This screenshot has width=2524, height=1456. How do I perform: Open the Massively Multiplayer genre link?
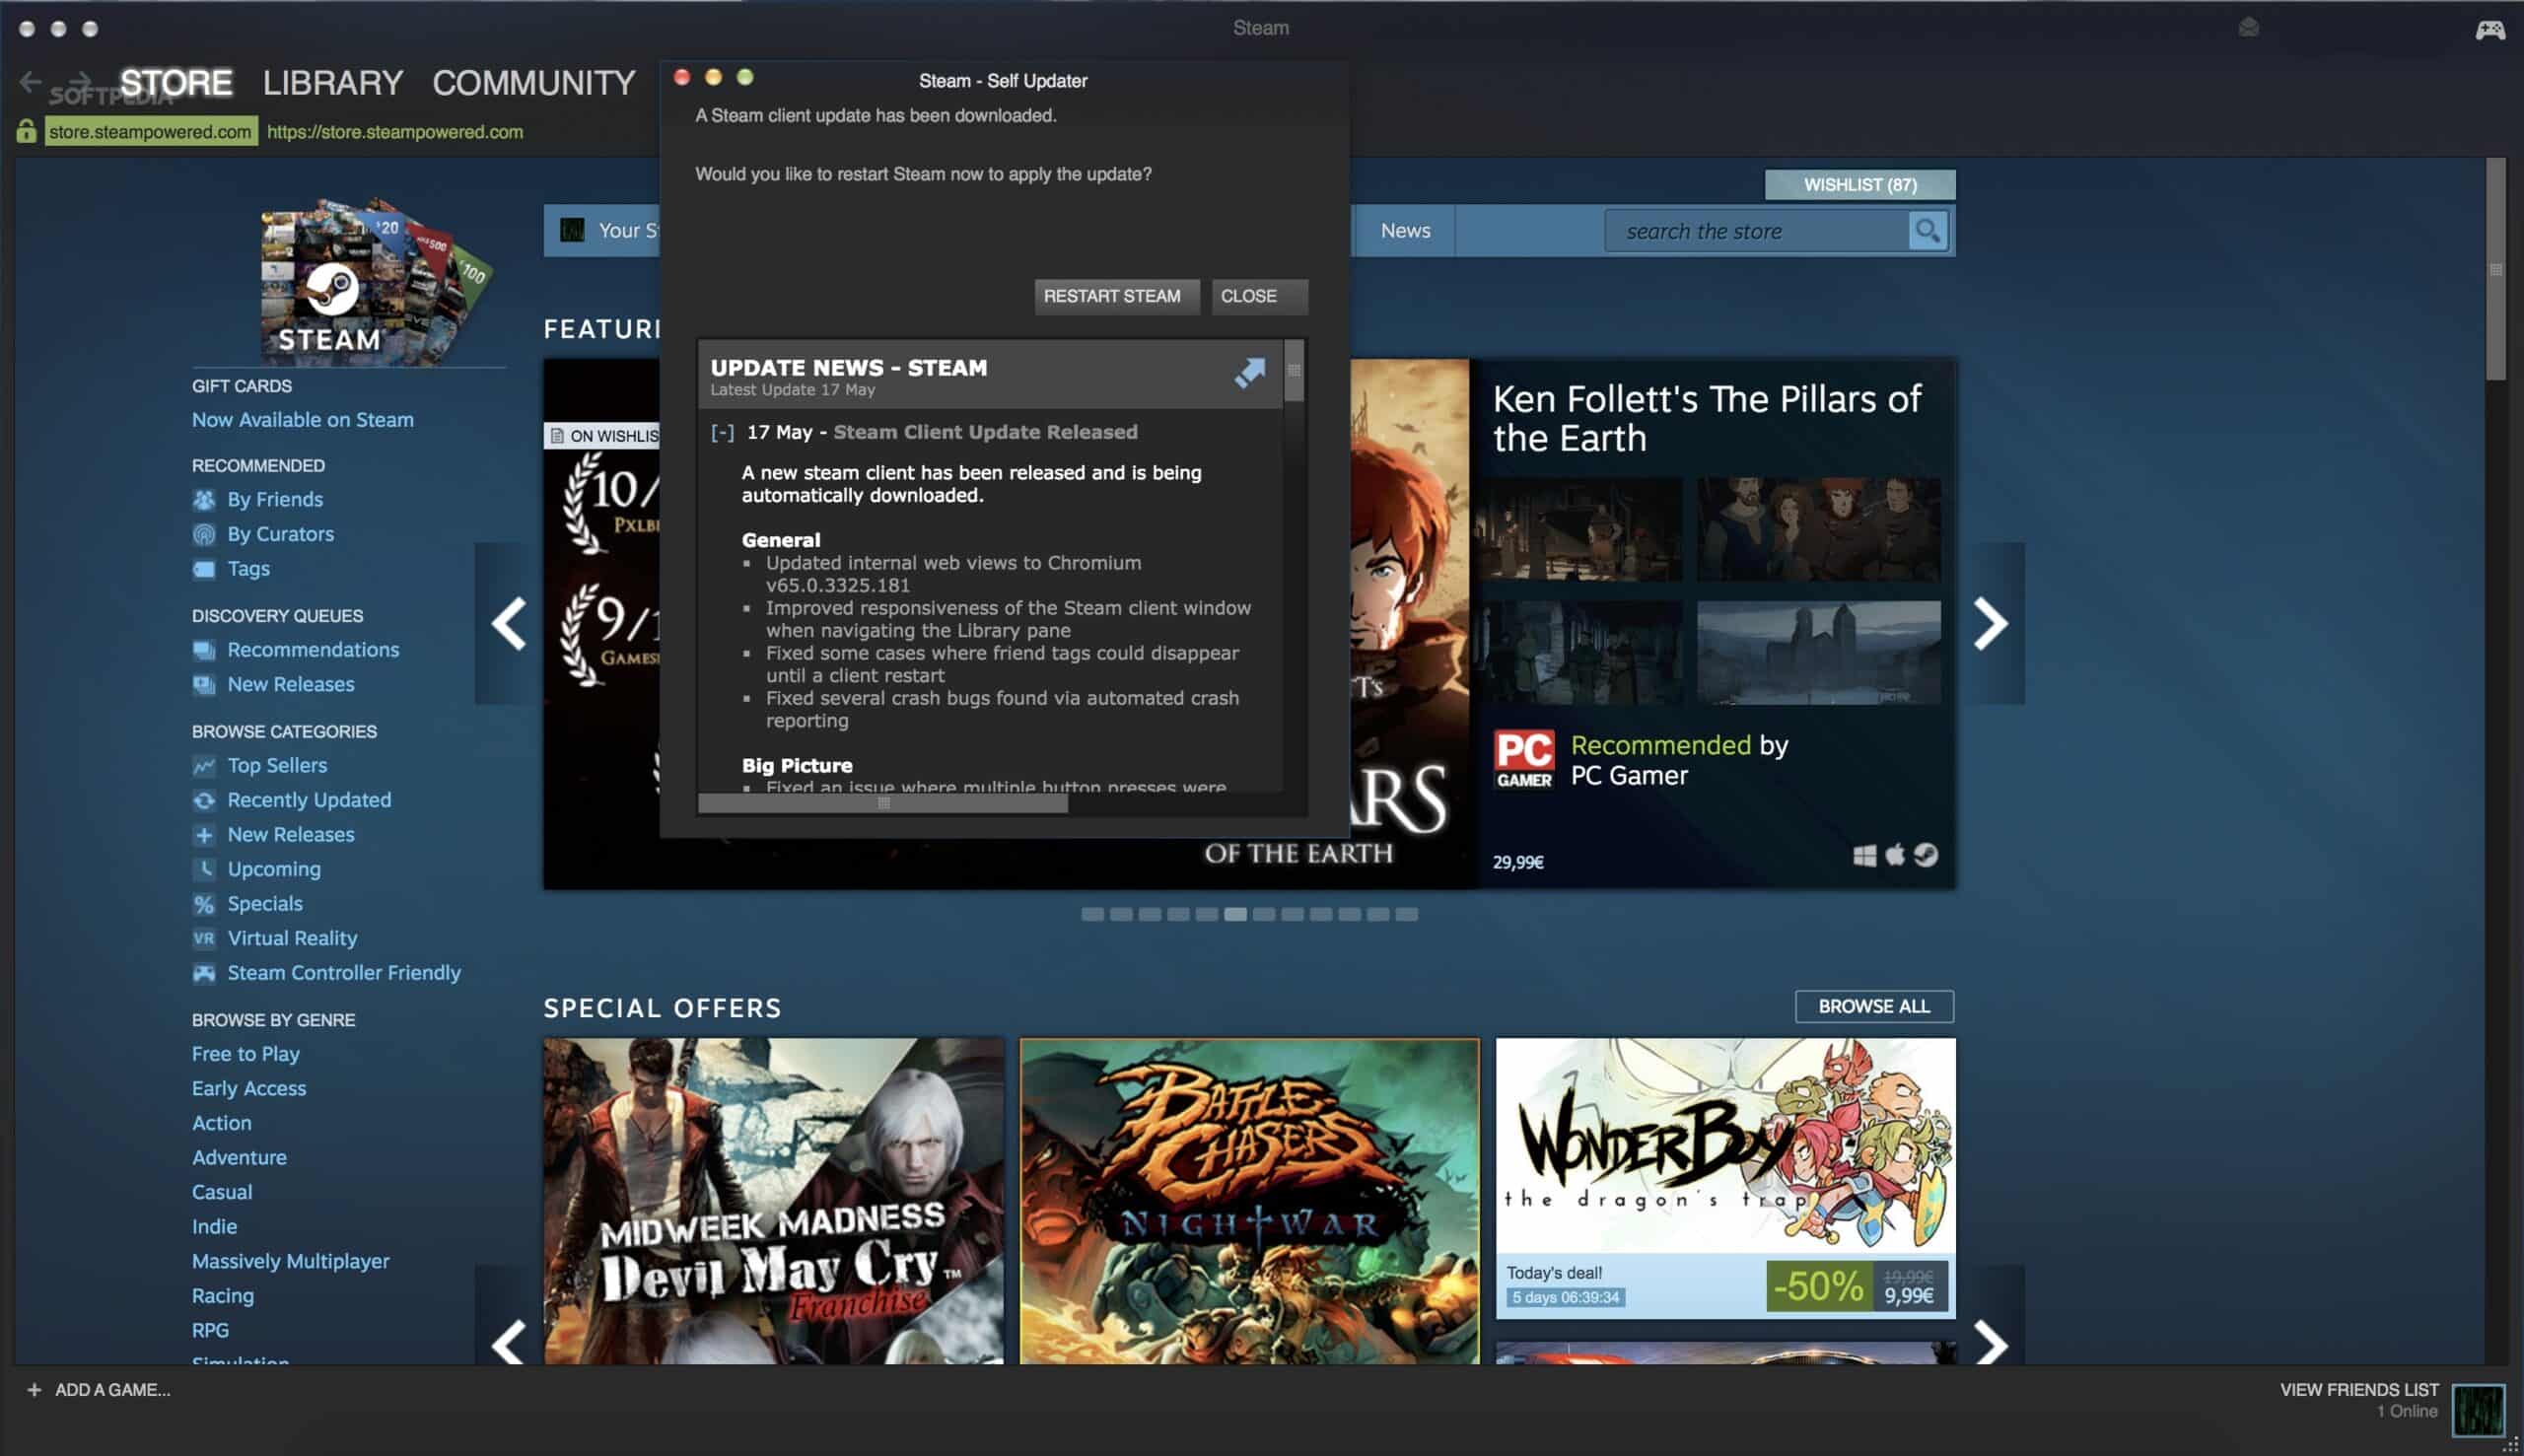point(291,1262)
